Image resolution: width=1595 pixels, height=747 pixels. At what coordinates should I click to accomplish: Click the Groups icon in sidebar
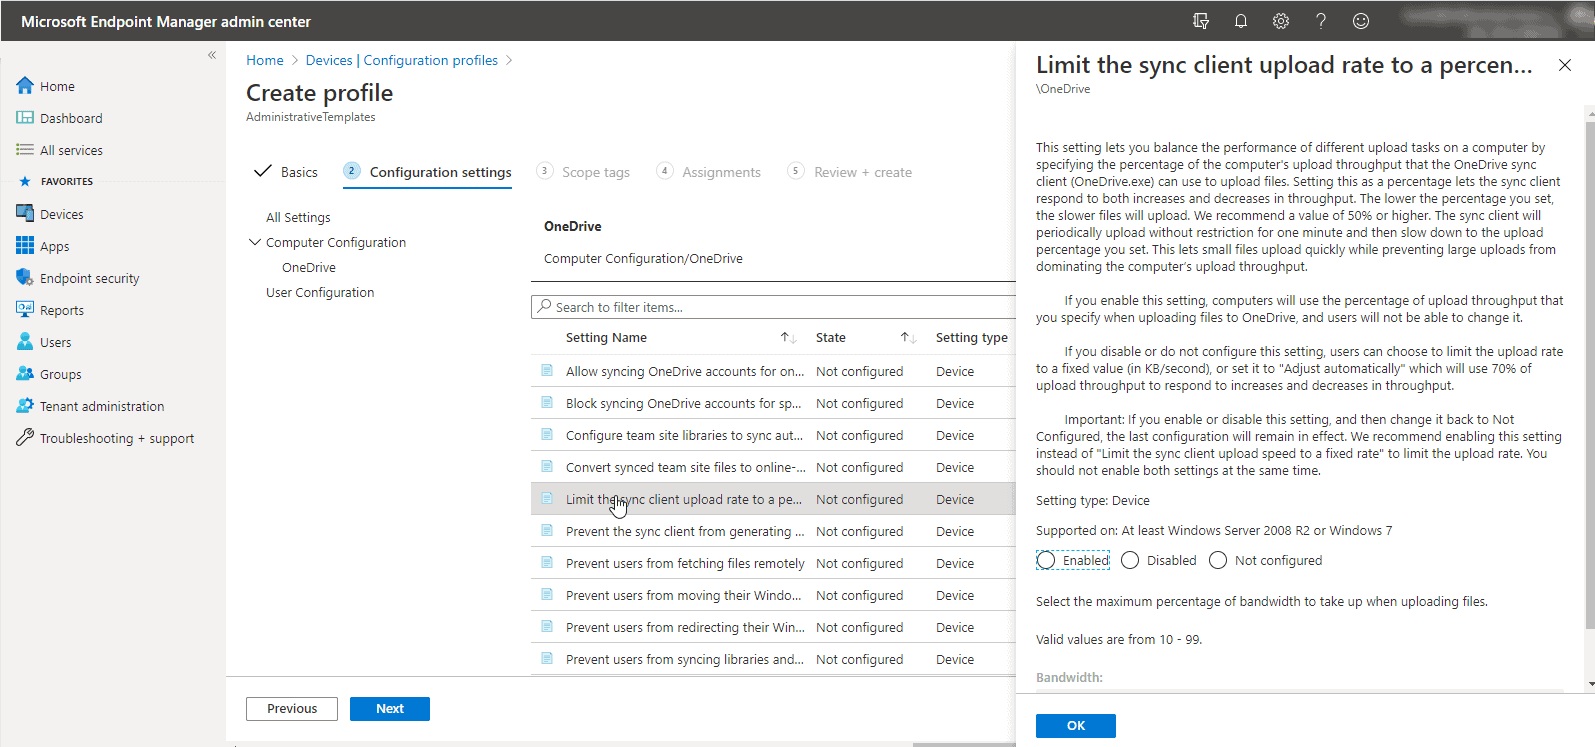(25, 374)
